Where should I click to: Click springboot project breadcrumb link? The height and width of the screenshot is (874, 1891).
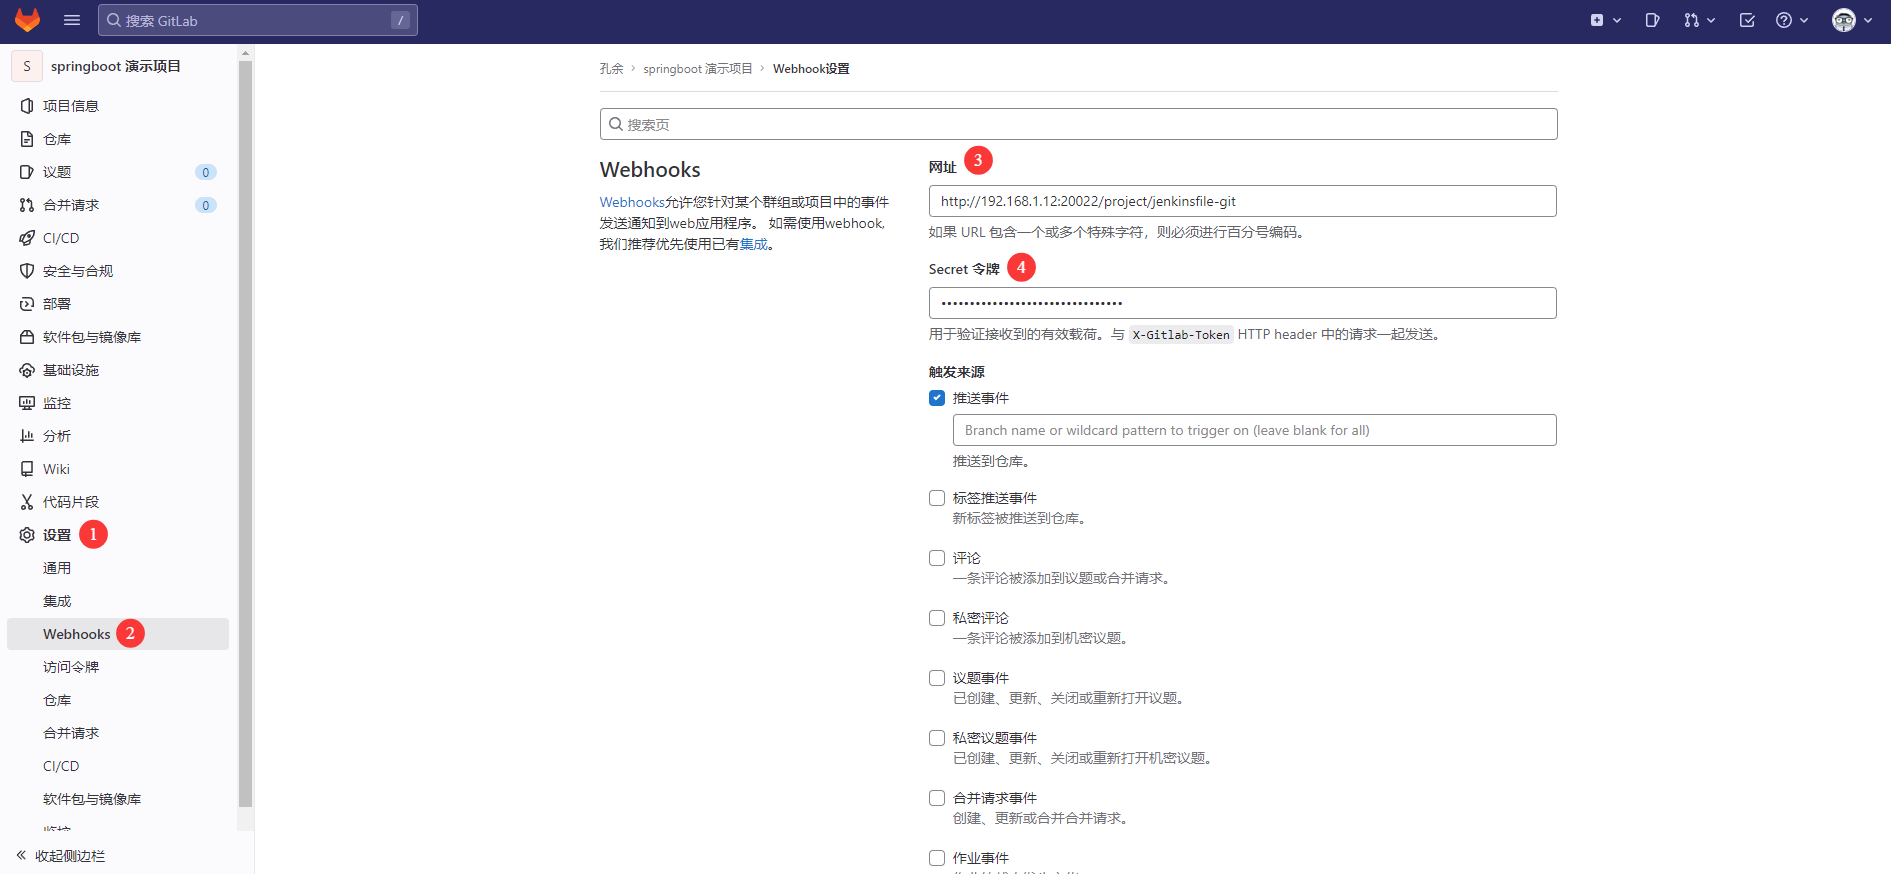697,69
